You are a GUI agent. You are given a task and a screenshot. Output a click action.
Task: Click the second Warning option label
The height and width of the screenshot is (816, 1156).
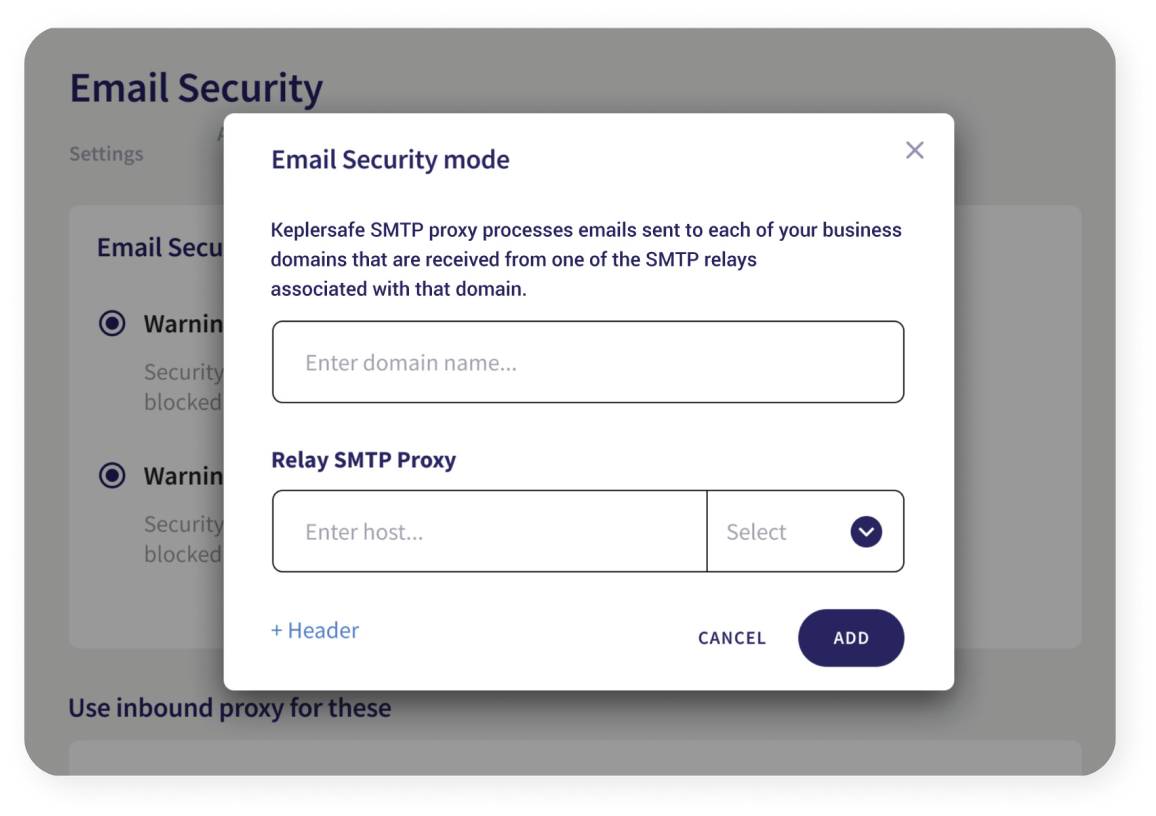(184, 476)
